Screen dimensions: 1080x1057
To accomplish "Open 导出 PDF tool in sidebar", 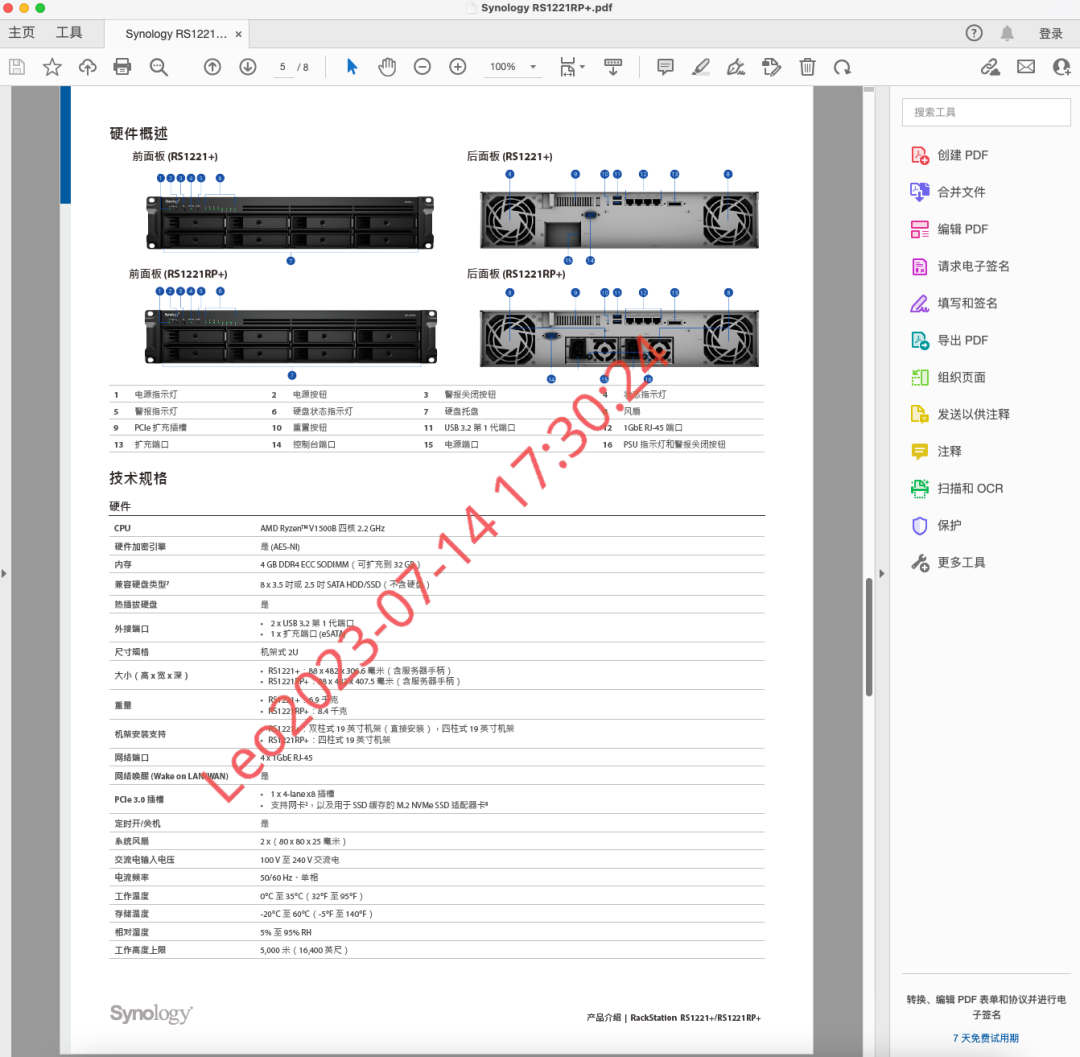I will click(x=962, y=340).
